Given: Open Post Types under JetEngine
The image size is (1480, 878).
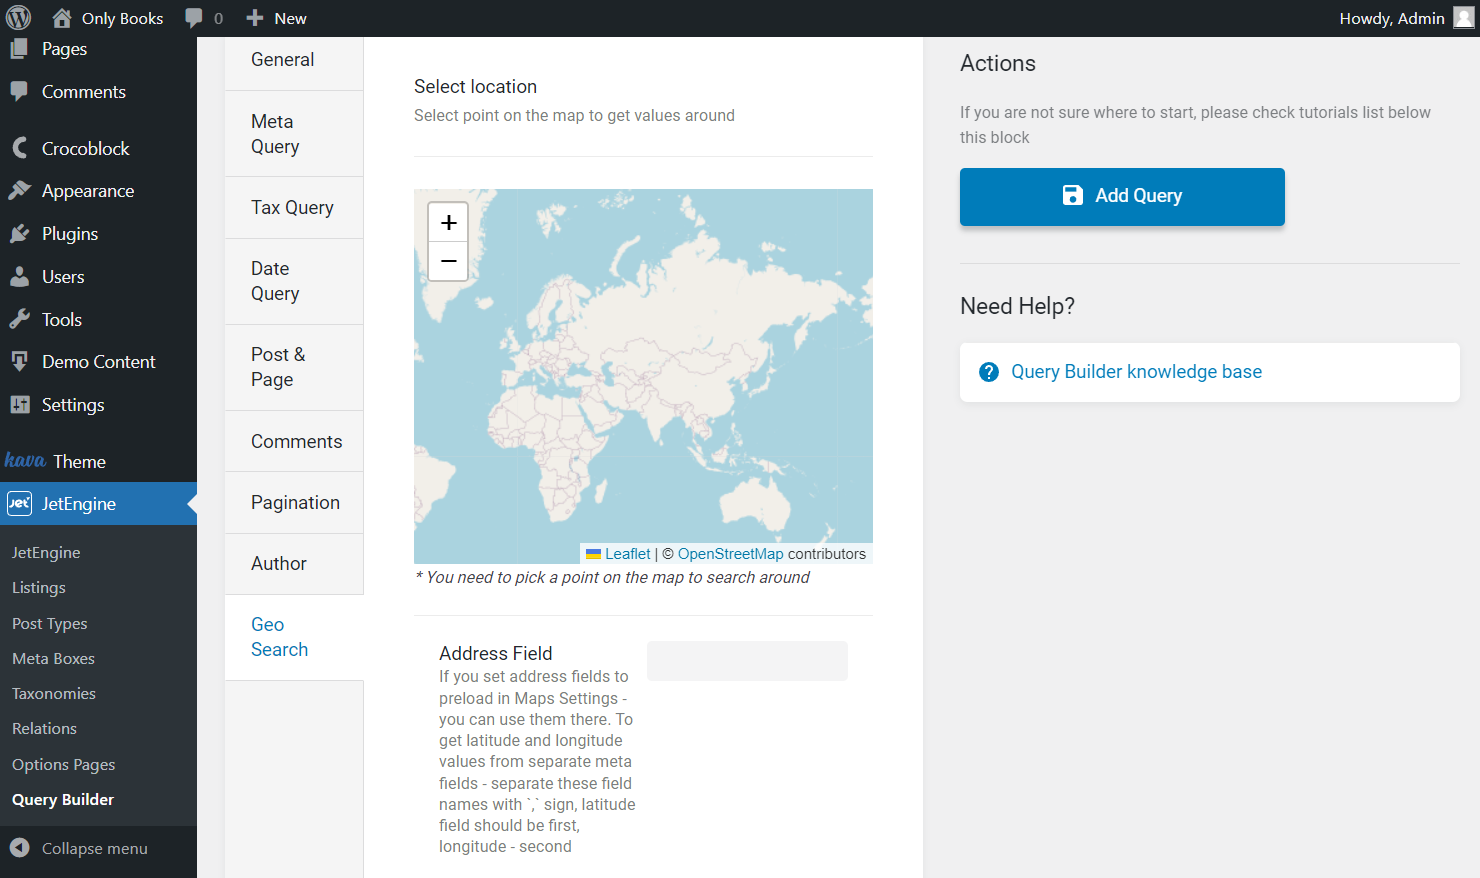Looking at the screenshot, I should [x=50, y=624].
